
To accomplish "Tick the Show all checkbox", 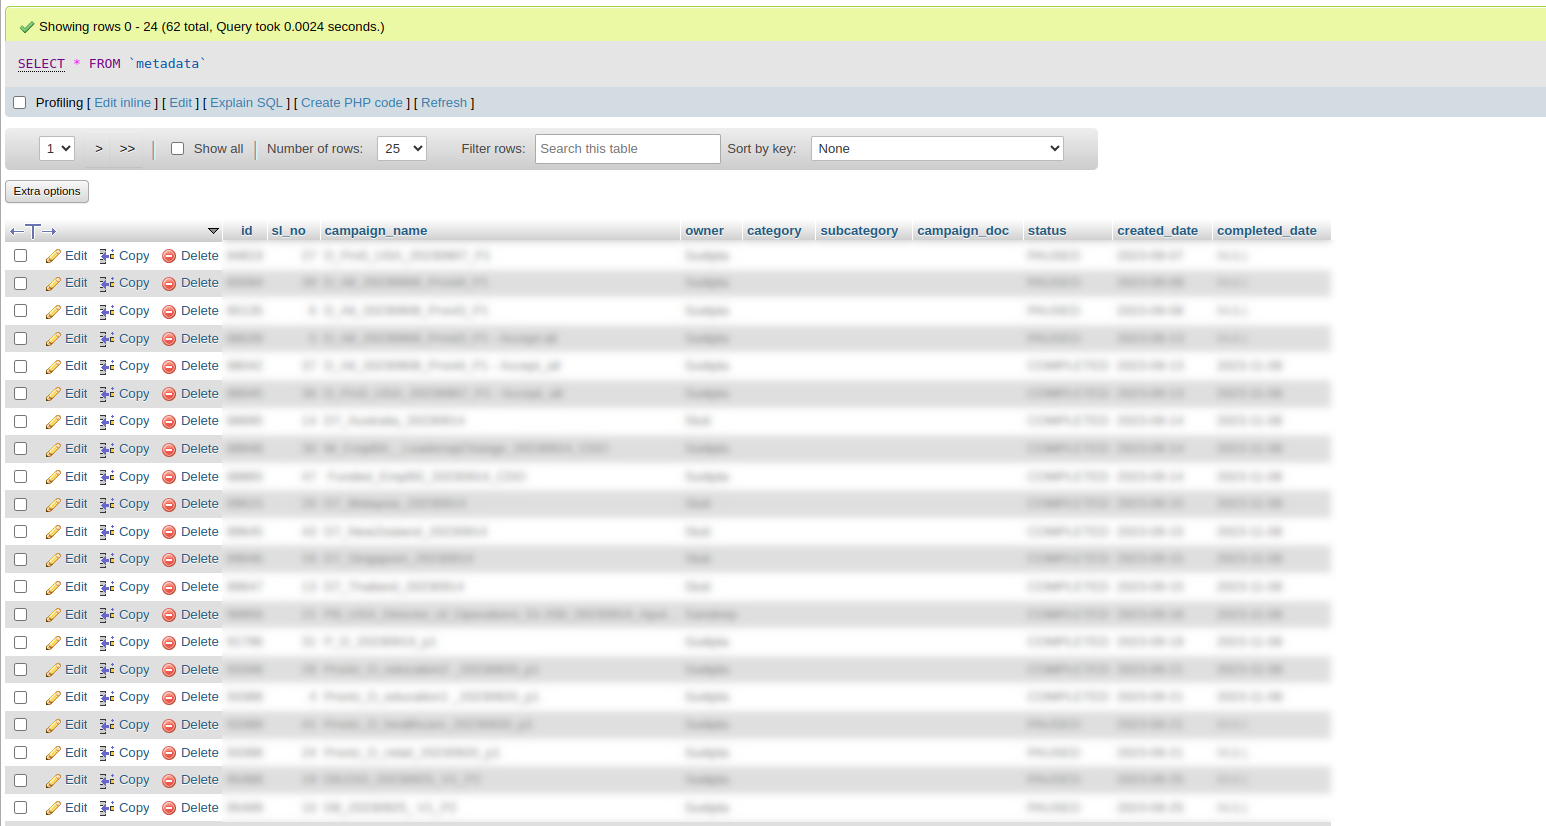I will point(177,149).
